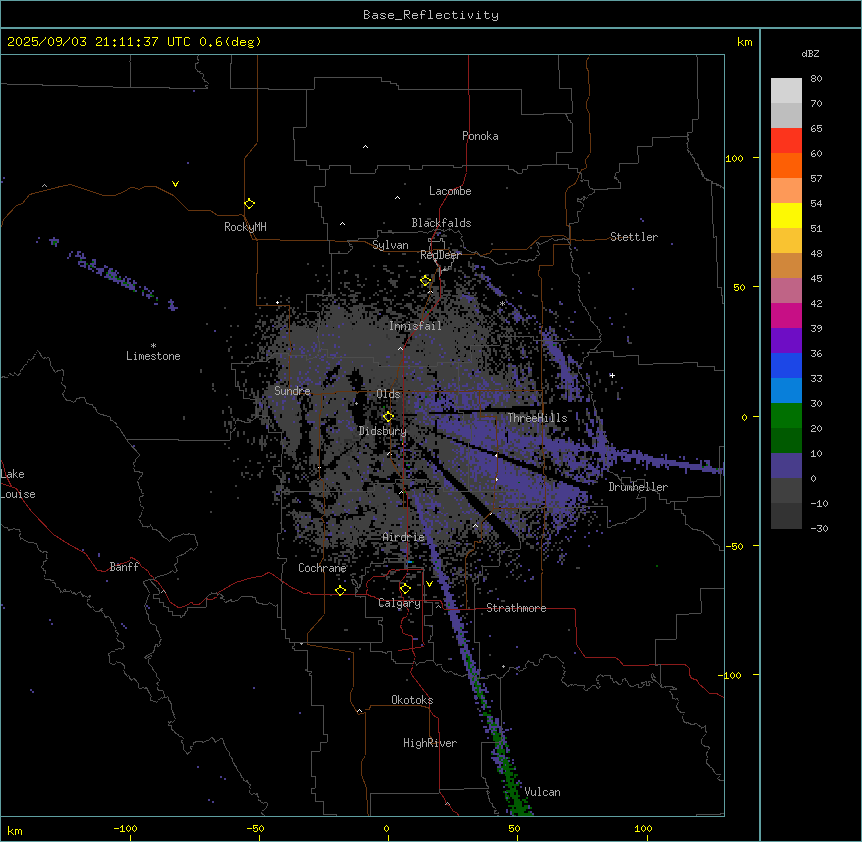Click the Lacombe city label
This screenshot has height=842, width=862.
tap(450, 191)
